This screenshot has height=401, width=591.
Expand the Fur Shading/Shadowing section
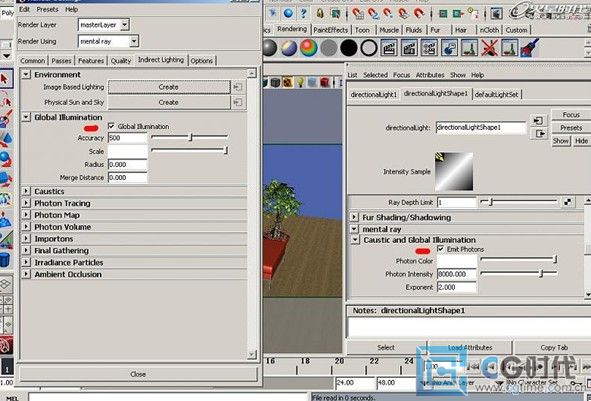tap(354, 217)
